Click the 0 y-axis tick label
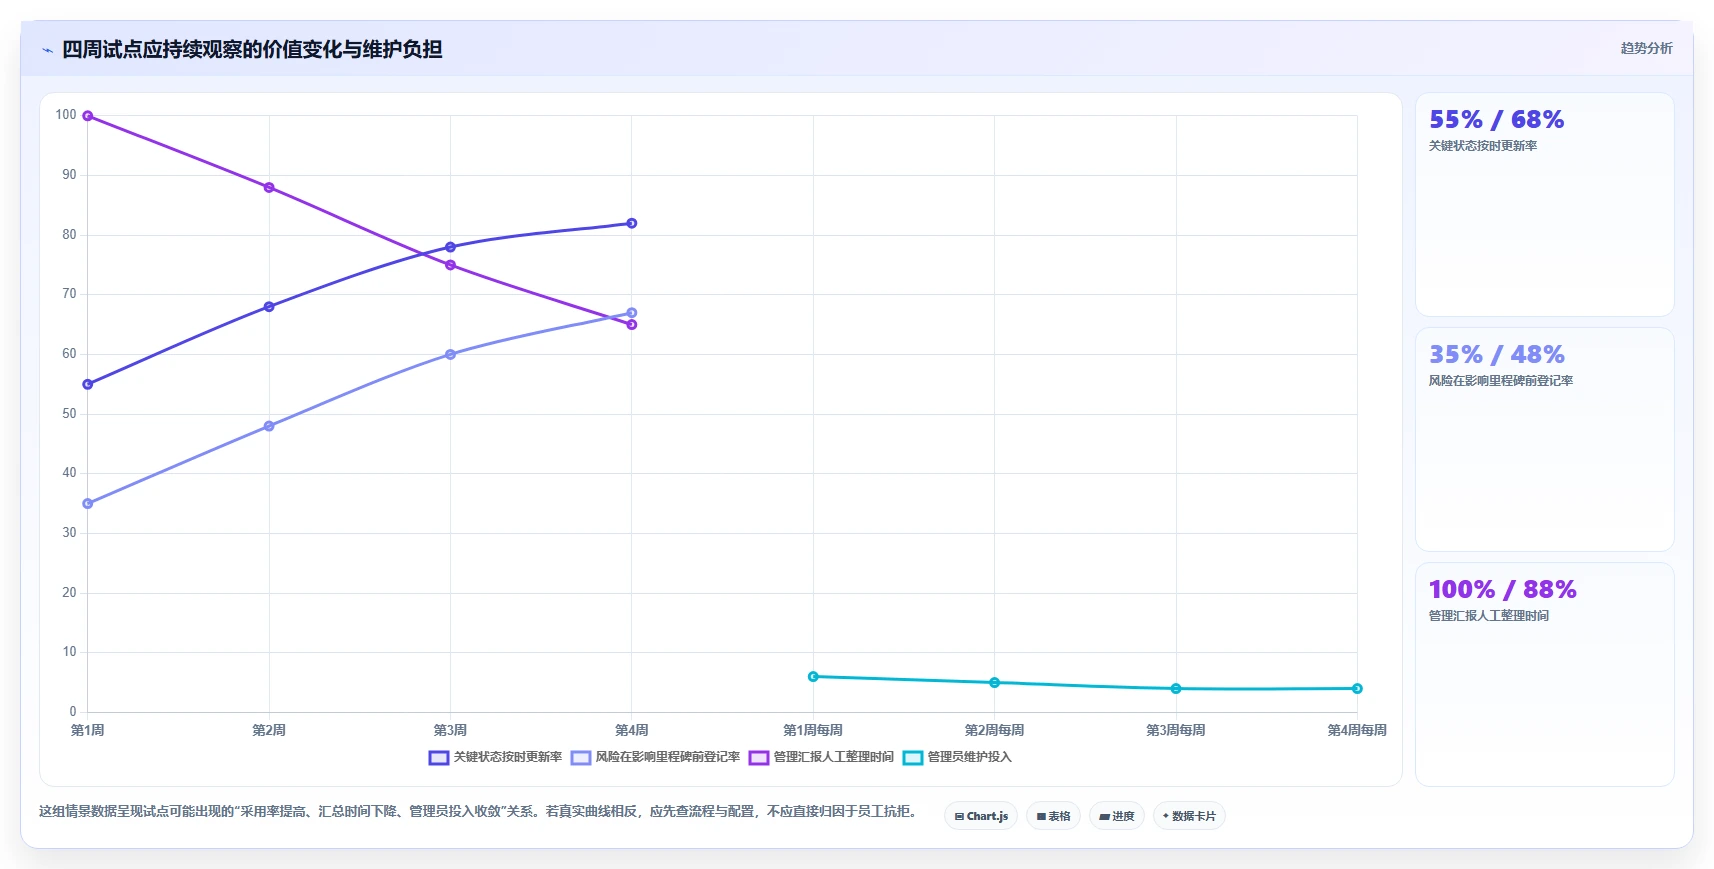The width and height of the screenshot is (1714, 869). pyautogui.click(x=72, y=712)
